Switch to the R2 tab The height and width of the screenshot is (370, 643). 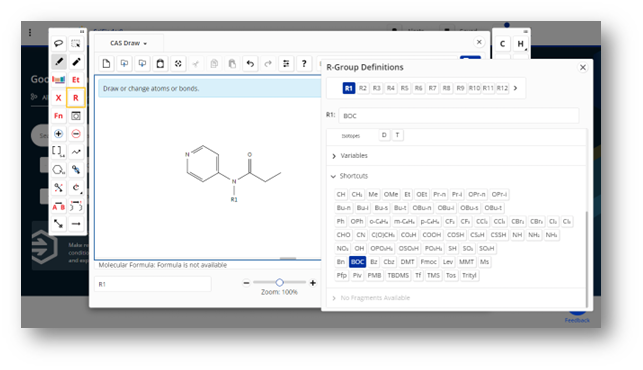(363, 88)
